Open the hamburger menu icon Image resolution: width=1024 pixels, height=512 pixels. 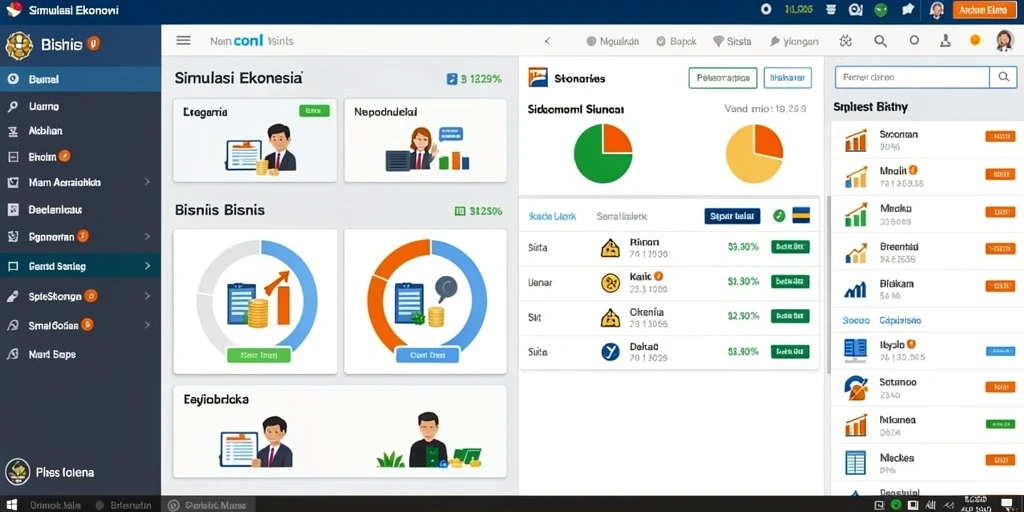coord(184,40)
